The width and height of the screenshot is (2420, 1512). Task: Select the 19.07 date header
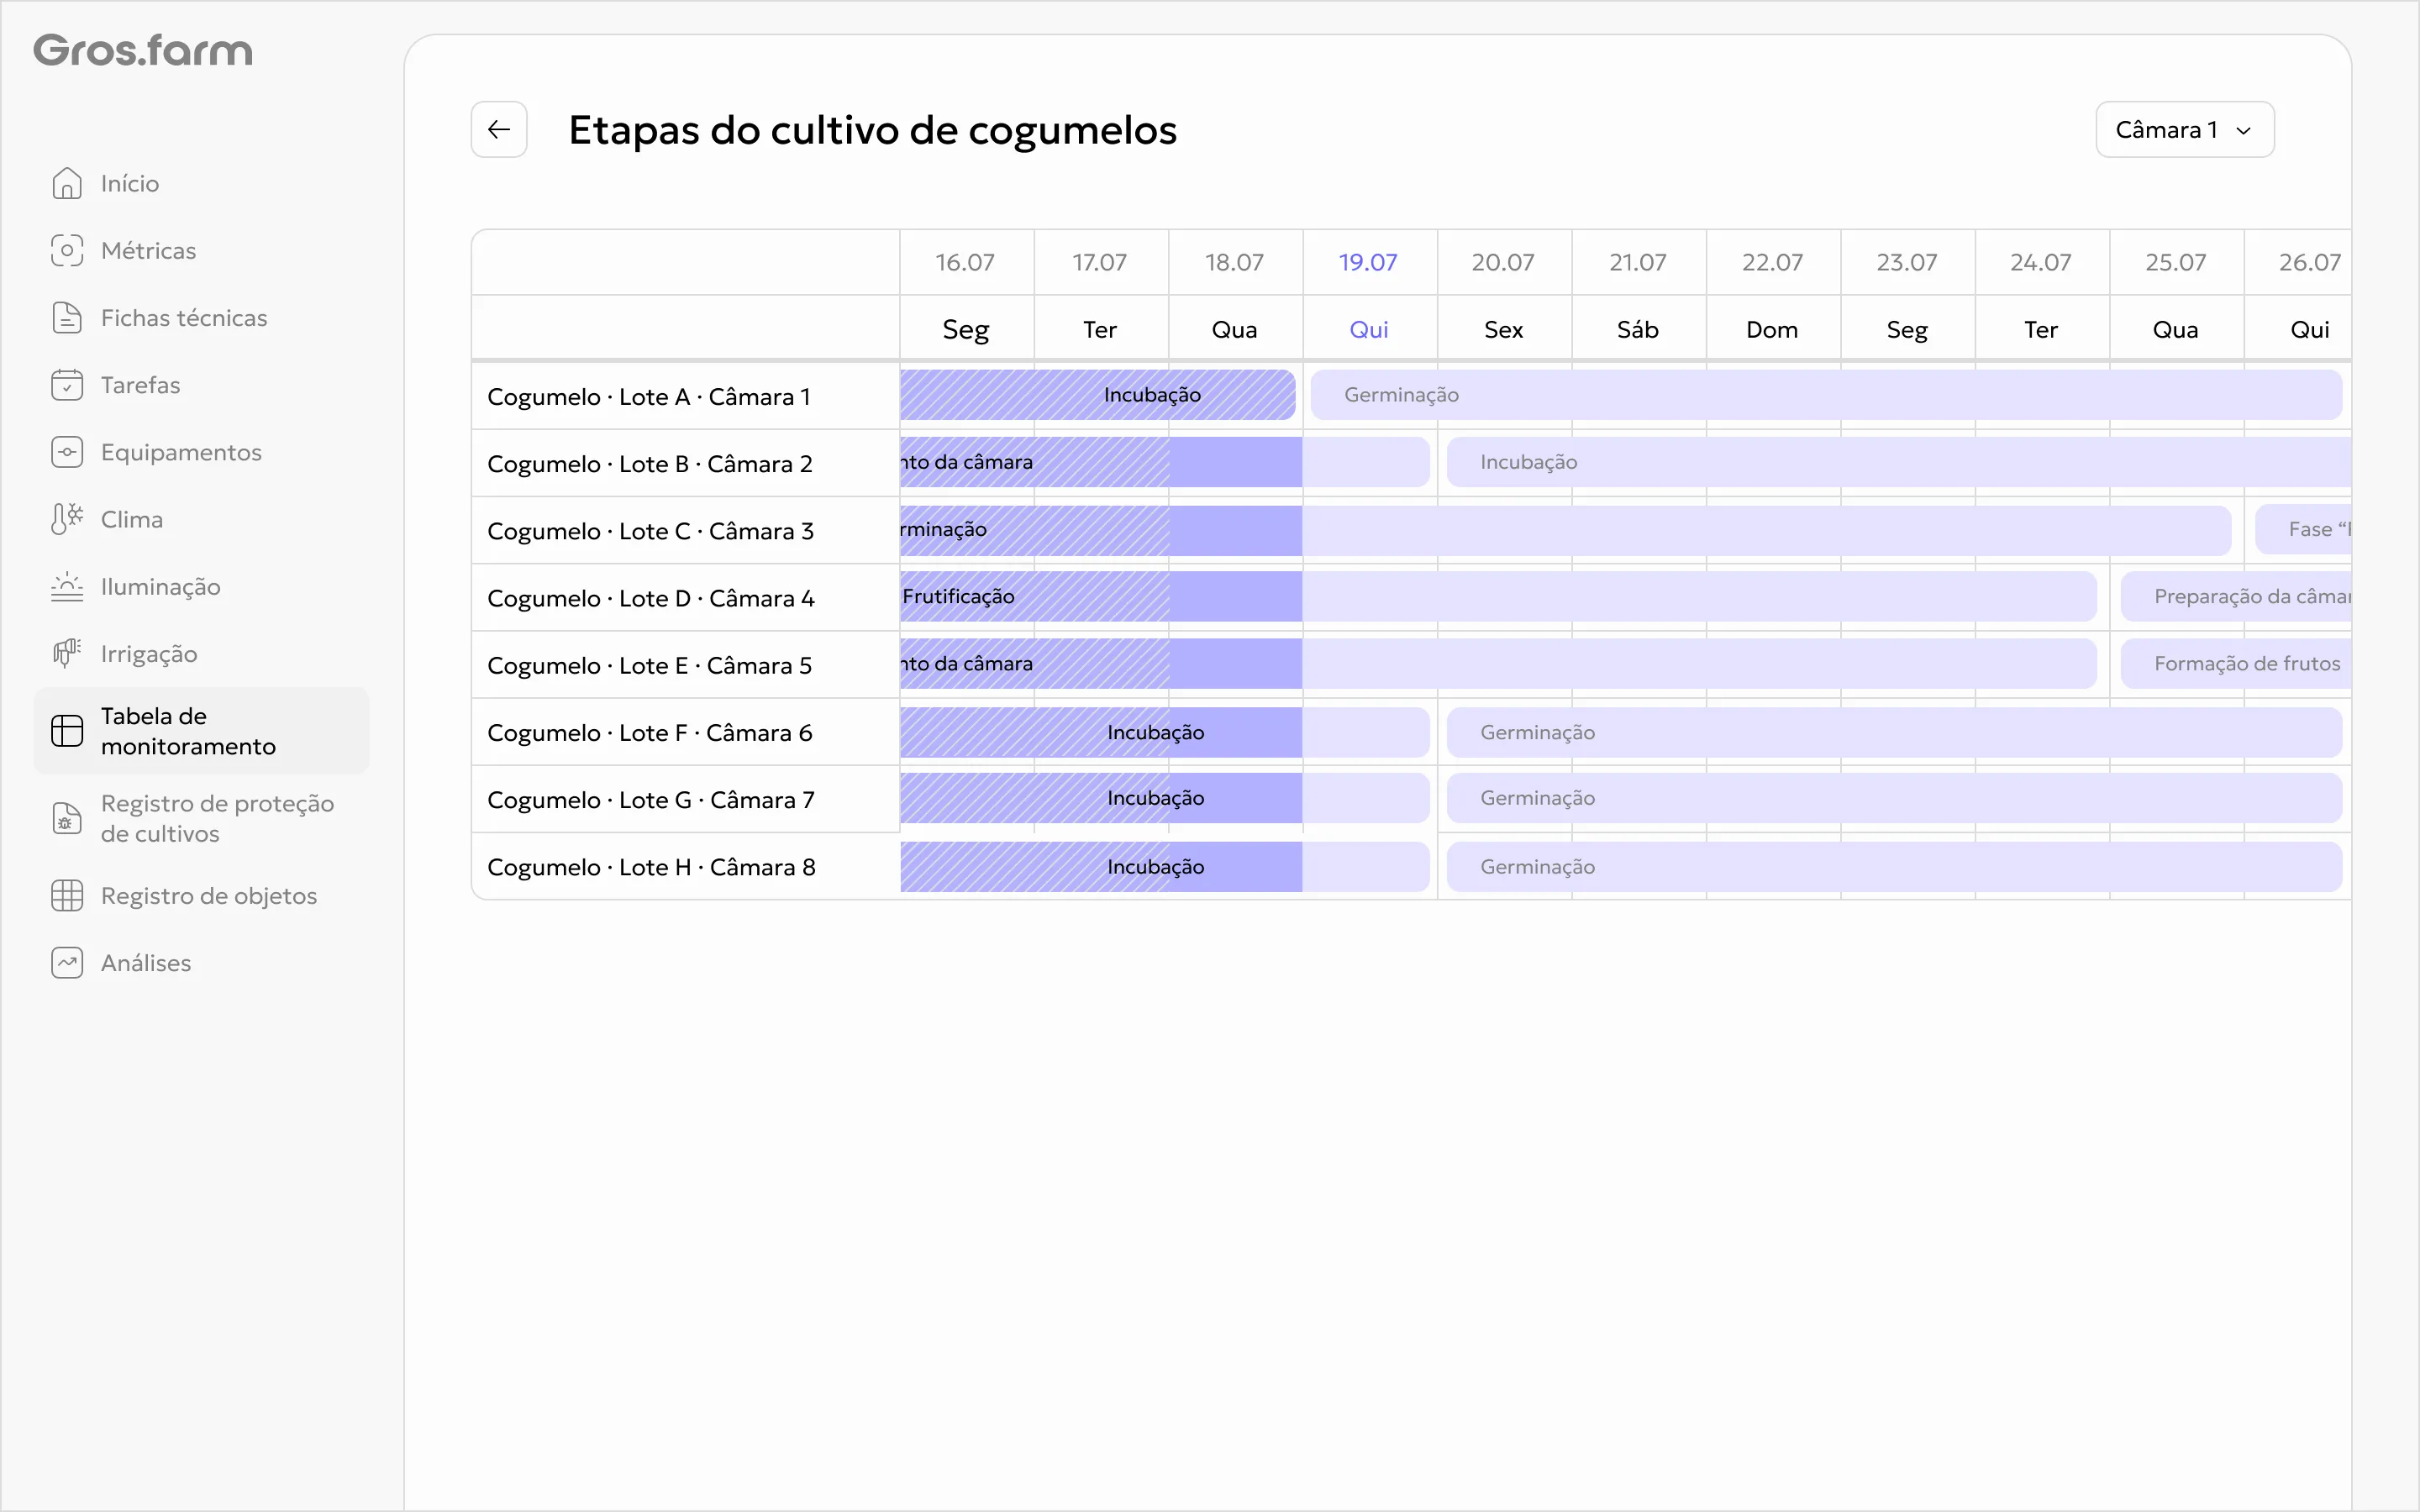click(x=1368, y=262)
